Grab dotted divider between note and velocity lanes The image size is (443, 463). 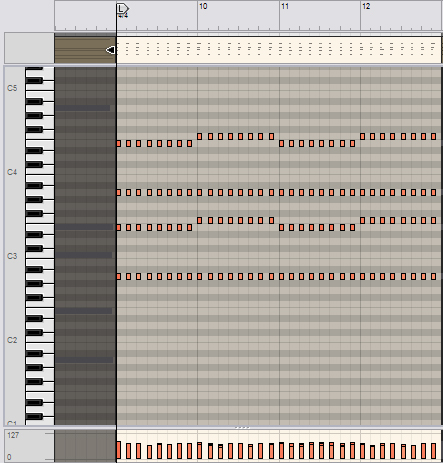click(242, 427)
